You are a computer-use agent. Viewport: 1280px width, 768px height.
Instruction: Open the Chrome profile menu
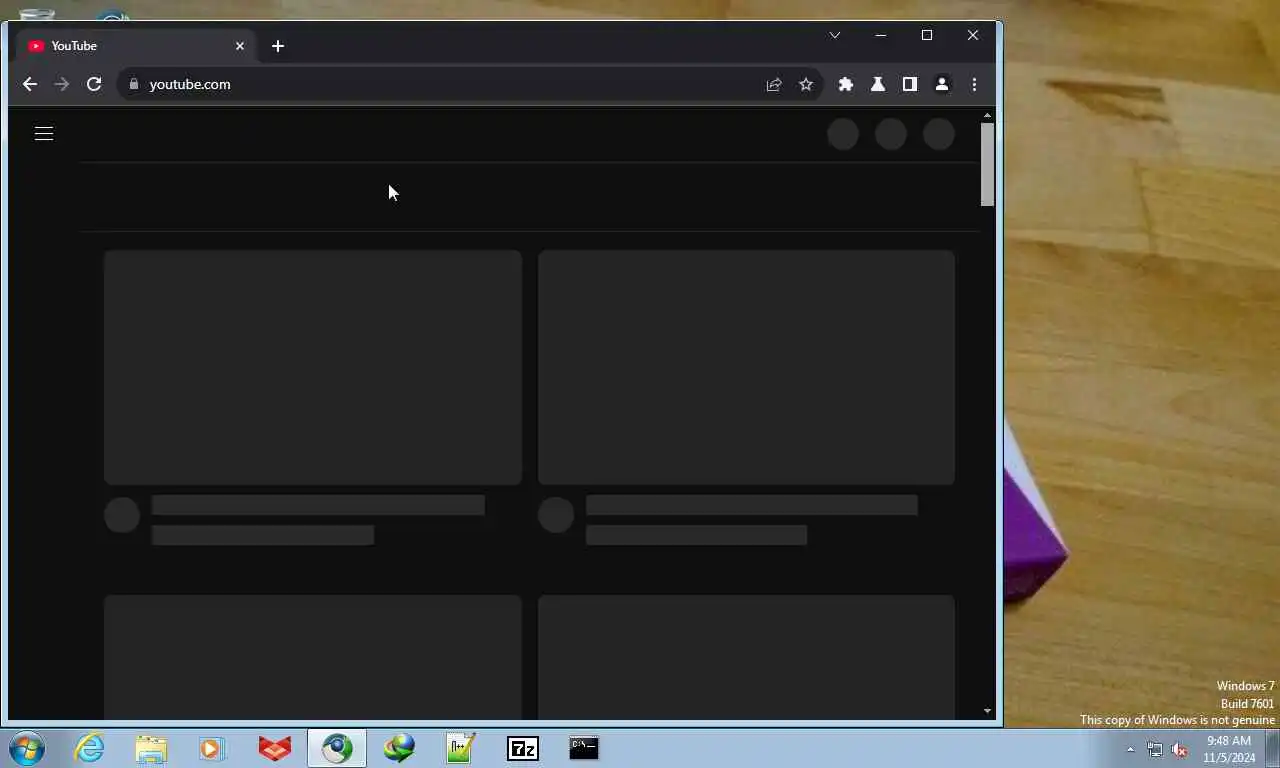click(x=942, y=84)
